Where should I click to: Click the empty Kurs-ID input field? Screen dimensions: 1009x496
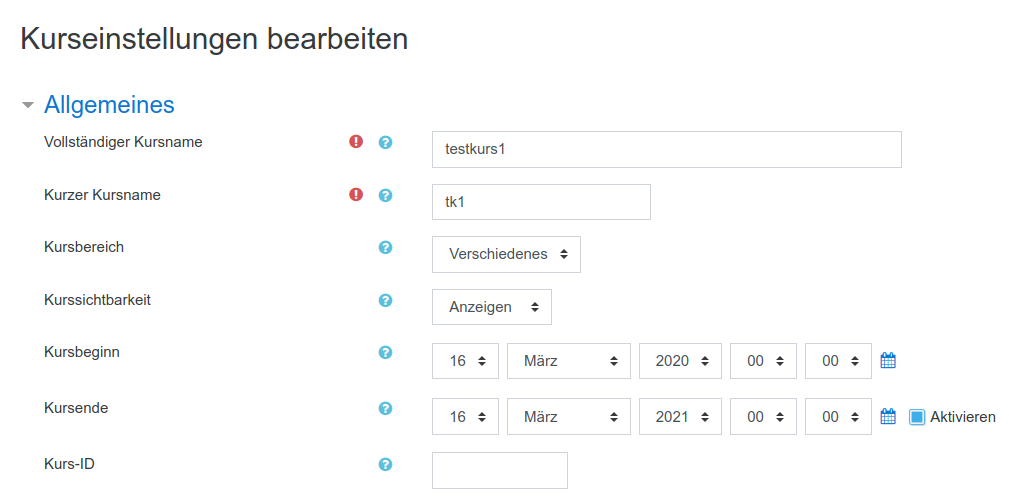click(499, 470)
